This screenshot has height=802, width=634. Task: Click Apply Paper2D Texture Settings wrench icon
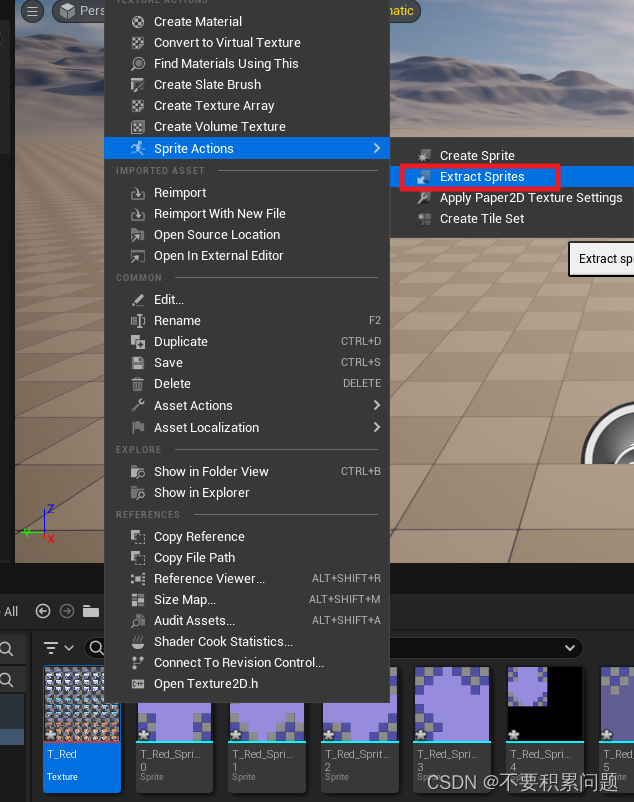(424, 197)
